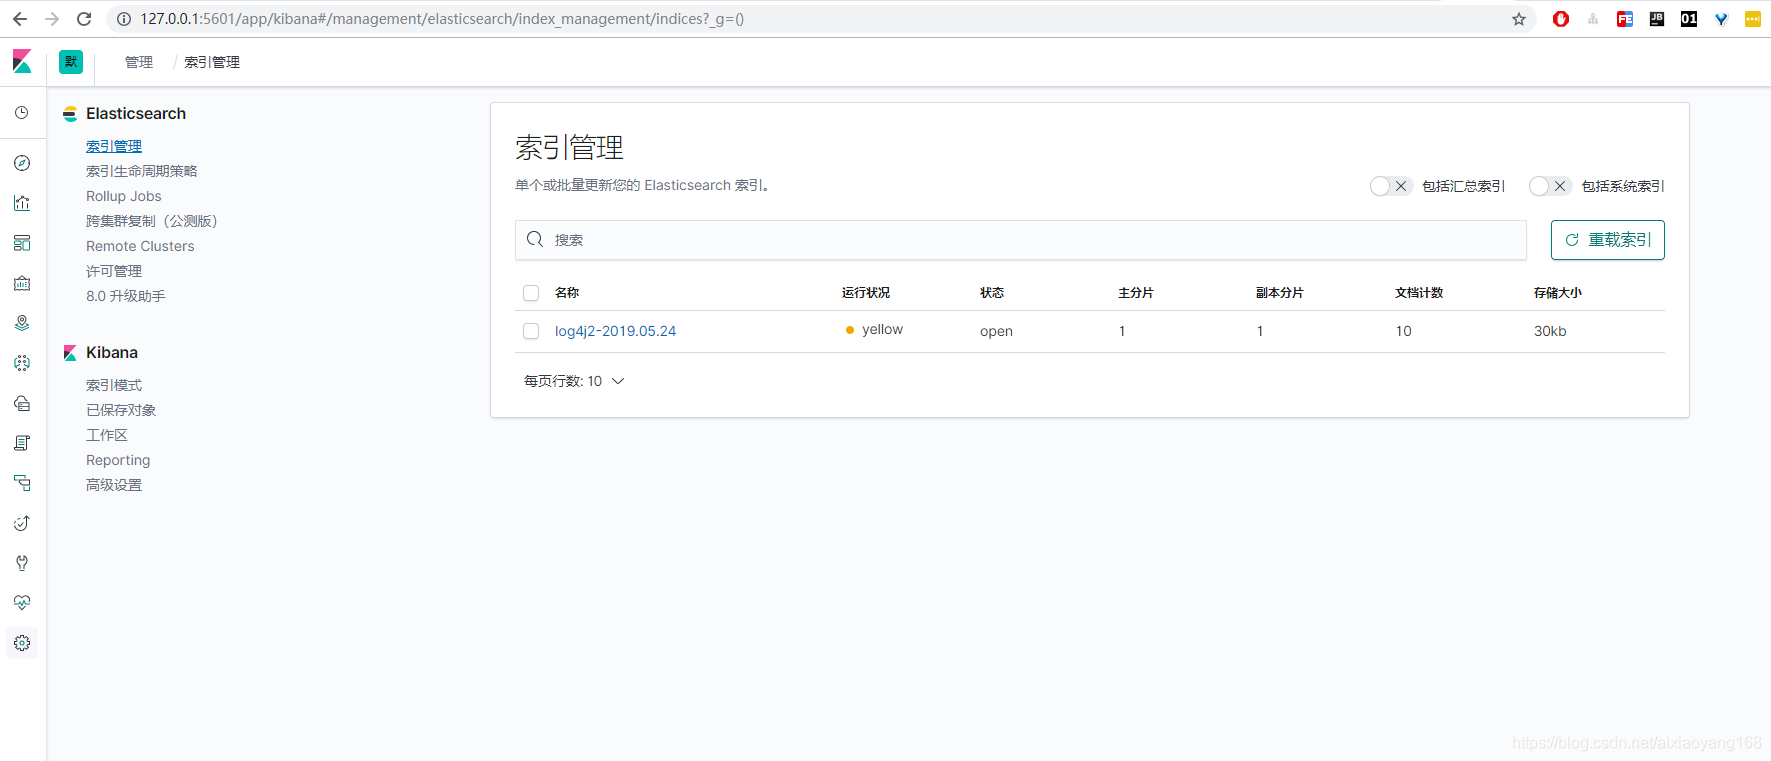Click the blue Vue devtools extension icon
This screenshot has height=761, width=1771.
coord(1721,19)
